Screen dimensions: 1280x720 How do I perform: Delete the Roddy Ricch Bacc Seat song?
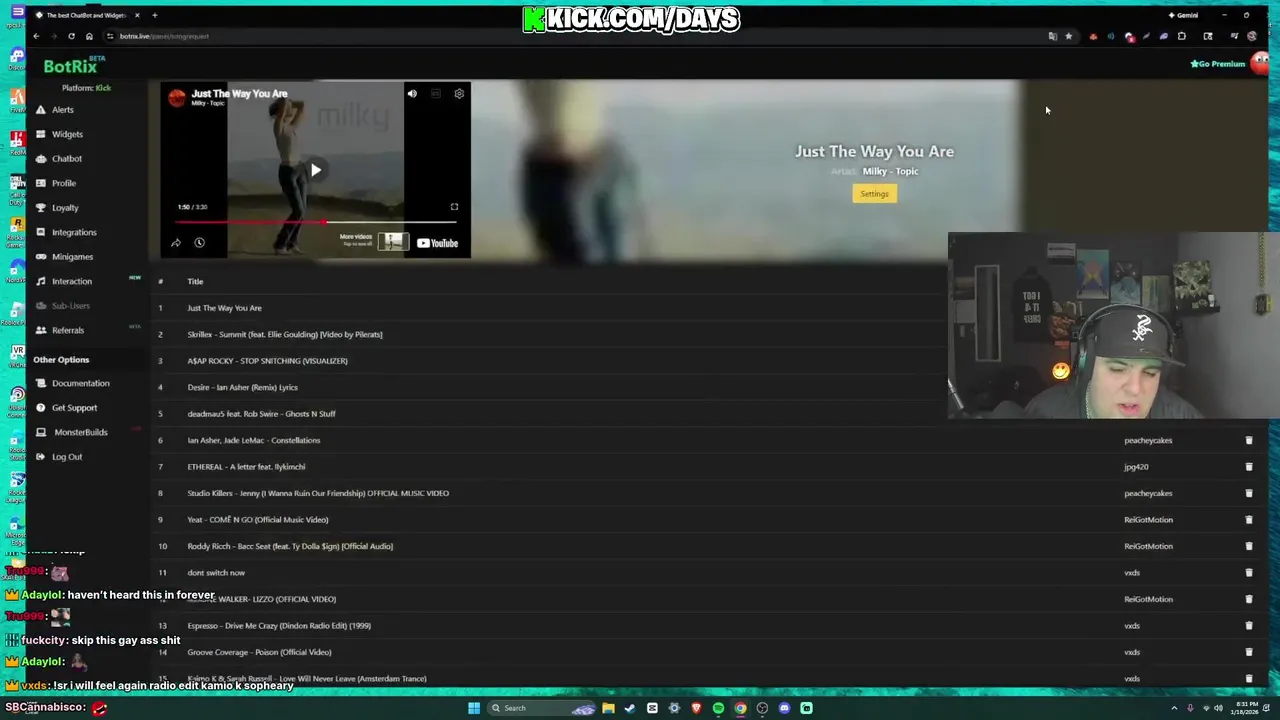(1248, 546)
